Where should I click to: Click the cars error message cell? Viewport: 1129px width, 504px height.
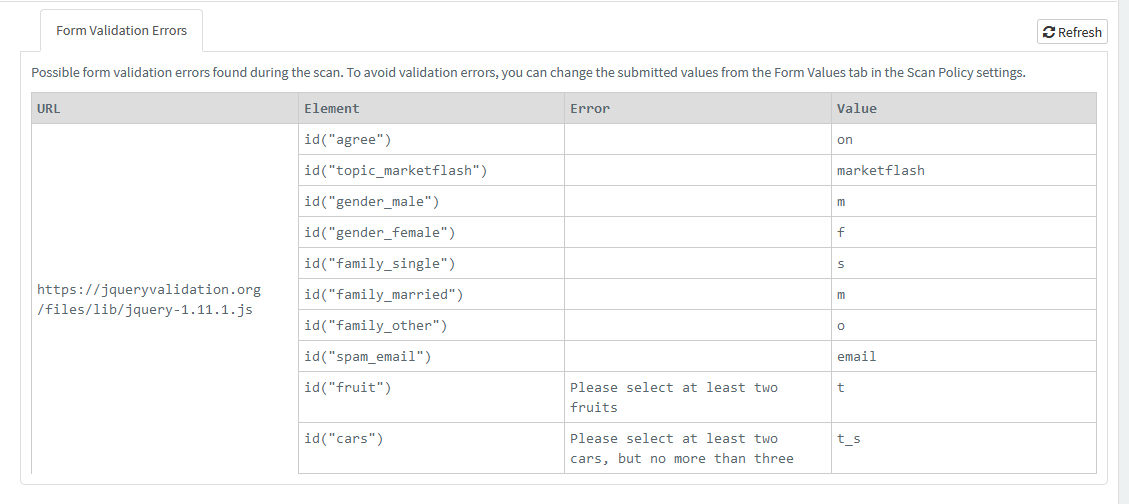(x=681, y=448)
